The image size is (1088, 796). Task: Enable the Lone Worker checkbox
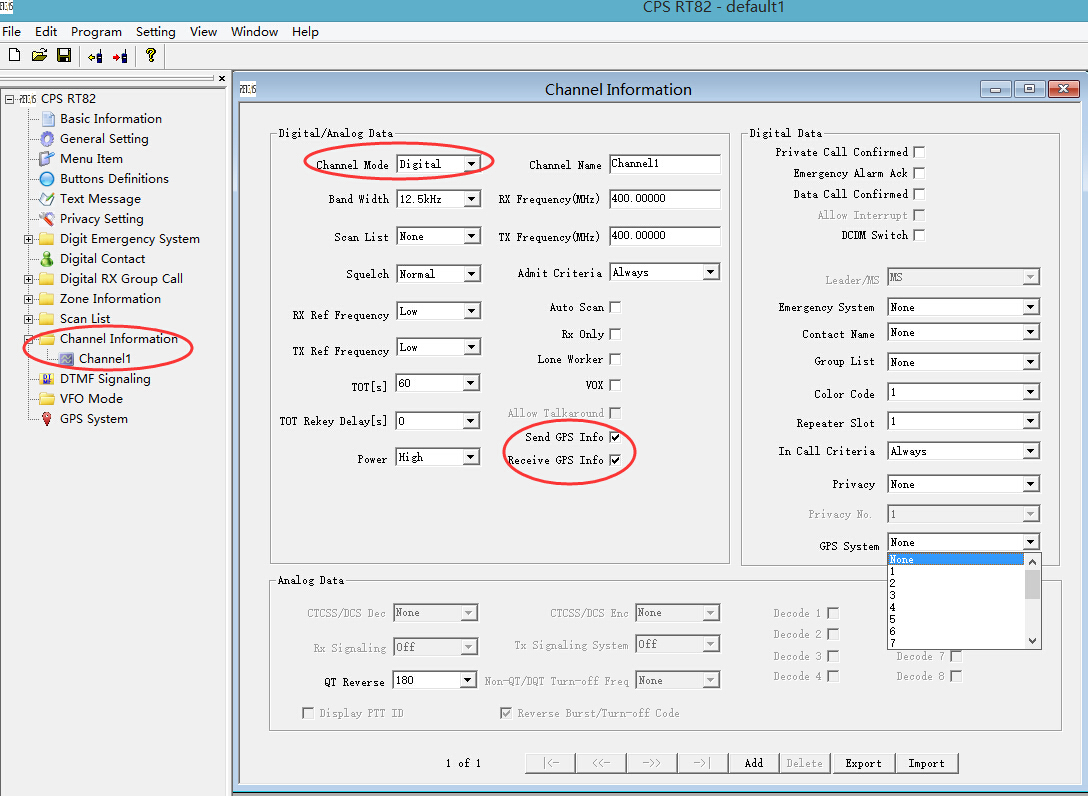pos(615,359)
